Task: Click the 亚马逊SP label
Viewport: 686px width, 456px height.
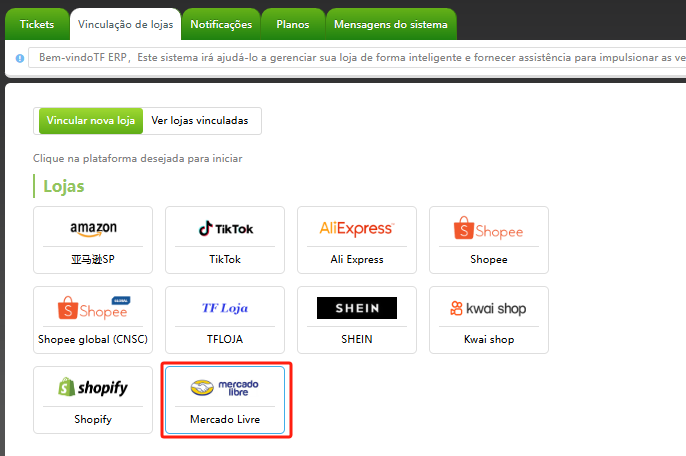Action: pyautogui.click(x=93, y=260)
